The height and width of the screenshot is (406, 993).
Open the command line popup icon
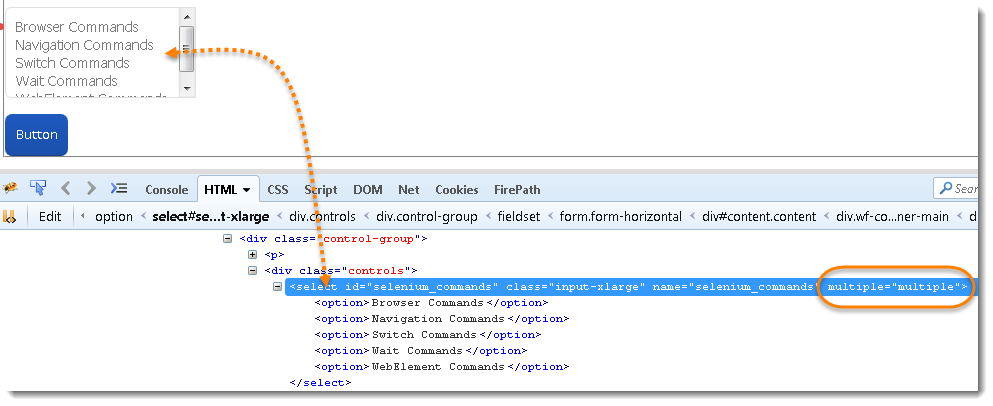click(x=119, y=188)
